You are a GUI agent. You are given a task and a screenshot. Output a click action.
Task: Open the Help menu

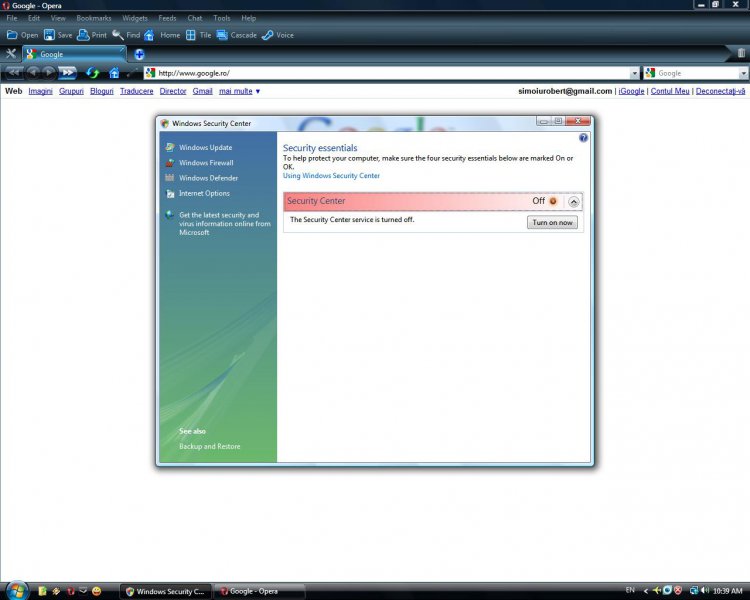point(248,18)
